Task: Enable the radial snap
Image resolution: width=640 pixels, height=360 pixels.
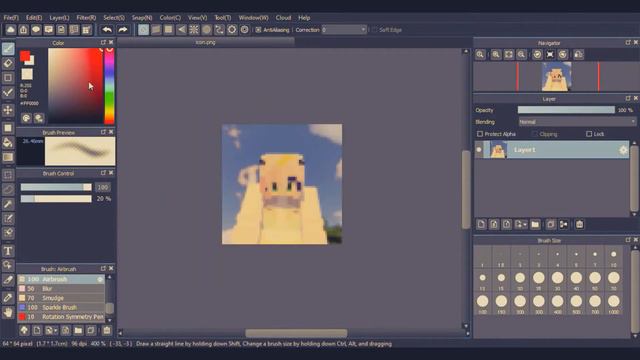Action: [194, 30]
